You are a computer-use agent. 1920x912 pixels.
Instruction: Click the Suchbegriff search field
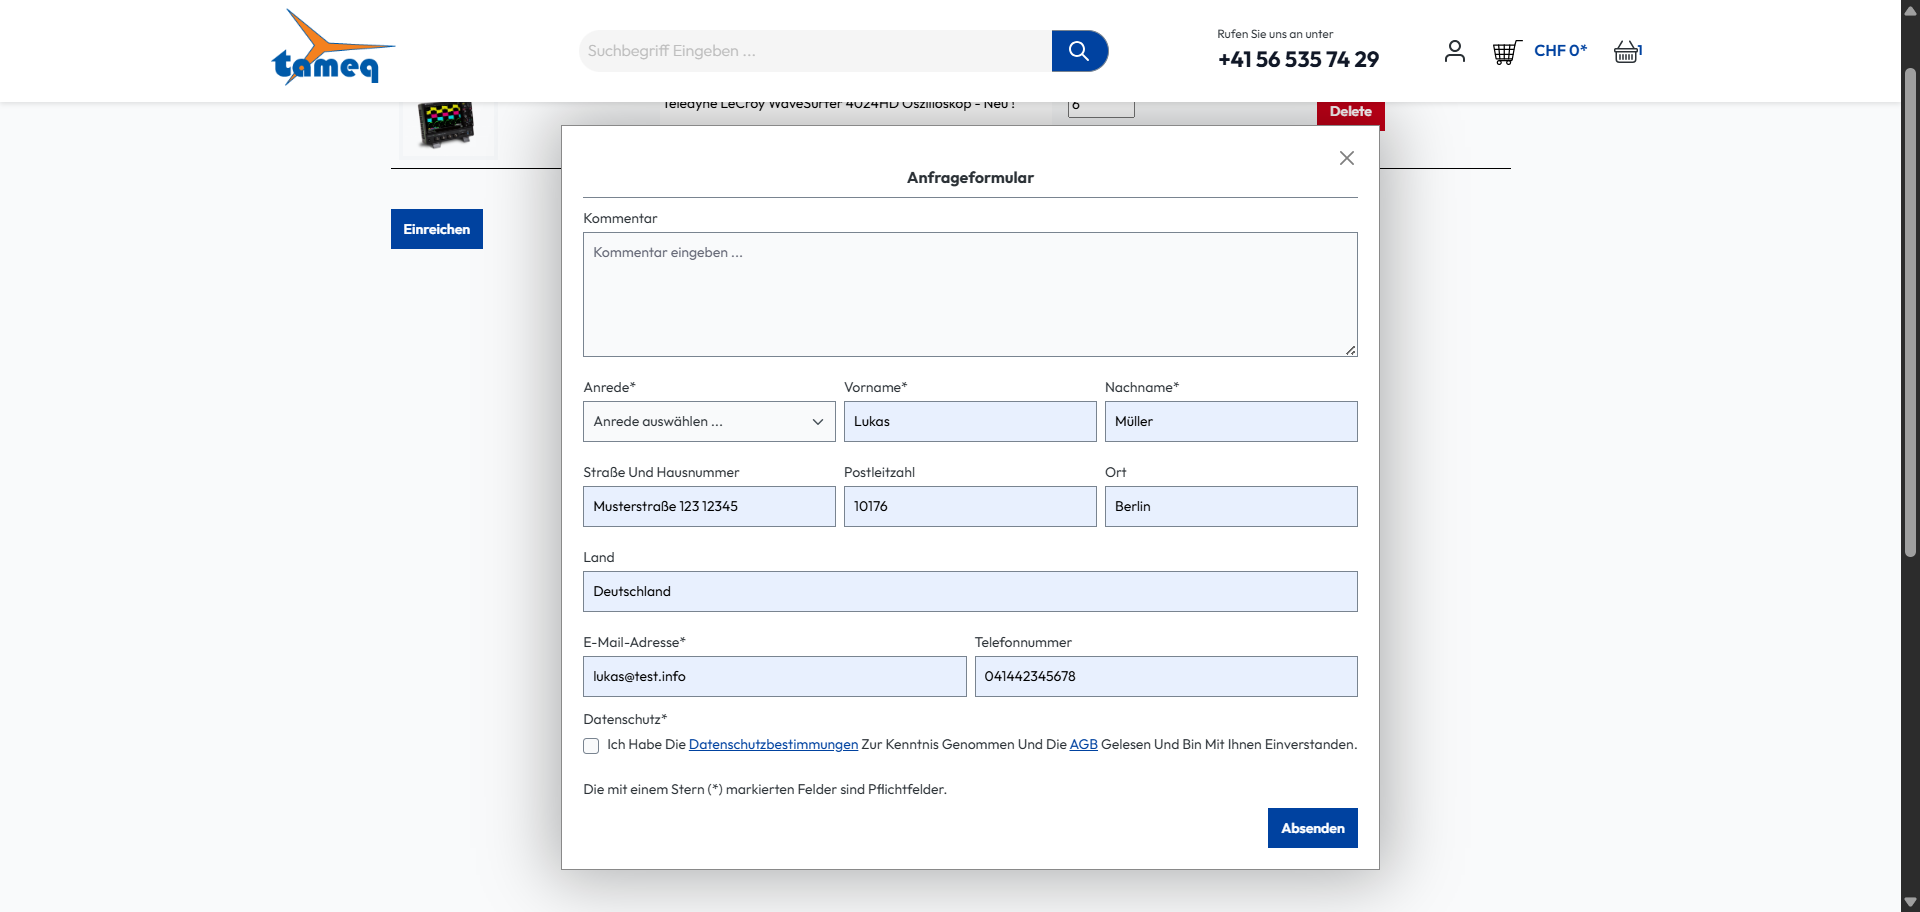[x=815, y=51]
